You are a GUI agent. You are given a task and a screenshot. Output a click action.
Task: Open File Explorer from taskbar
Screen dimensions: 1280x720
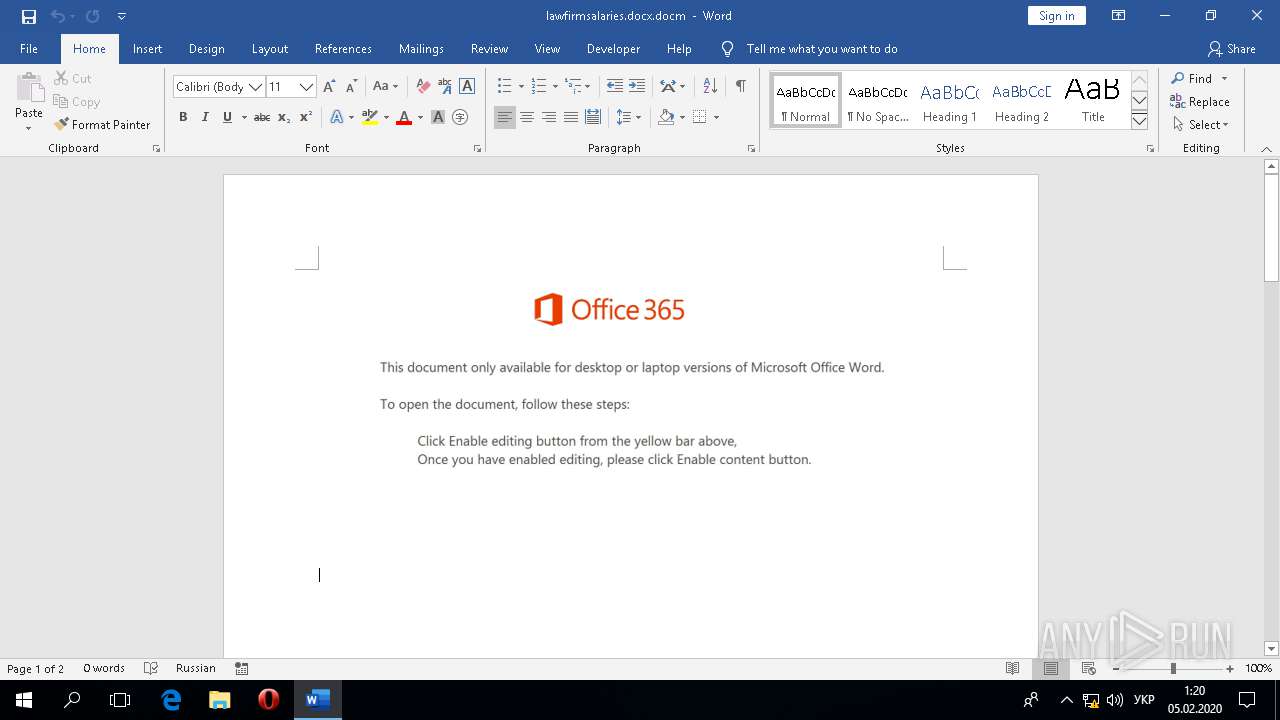[x=220, y=700]
